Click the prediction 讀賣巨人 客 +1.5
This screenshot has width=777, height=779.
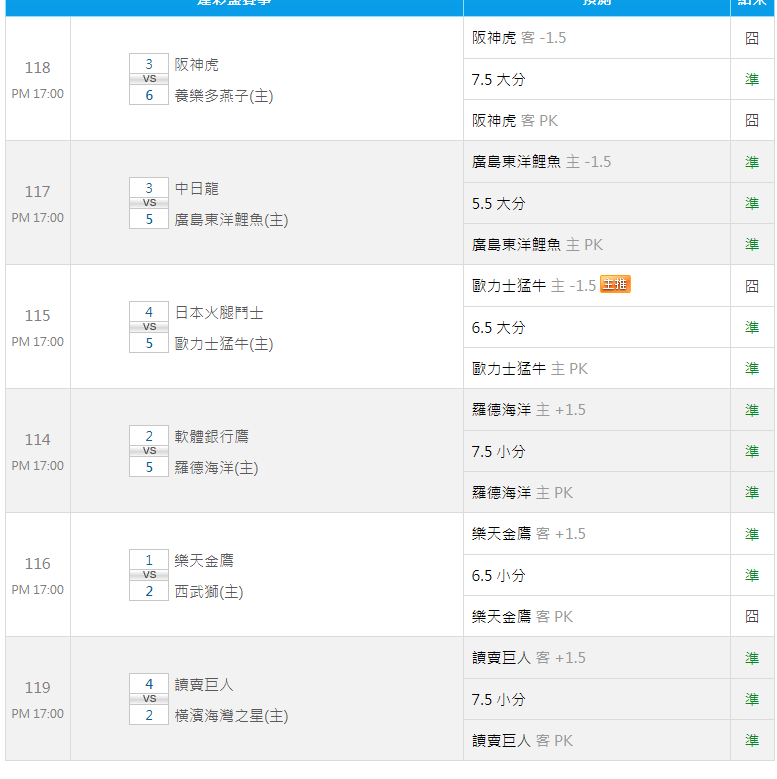tap(529, 658)
